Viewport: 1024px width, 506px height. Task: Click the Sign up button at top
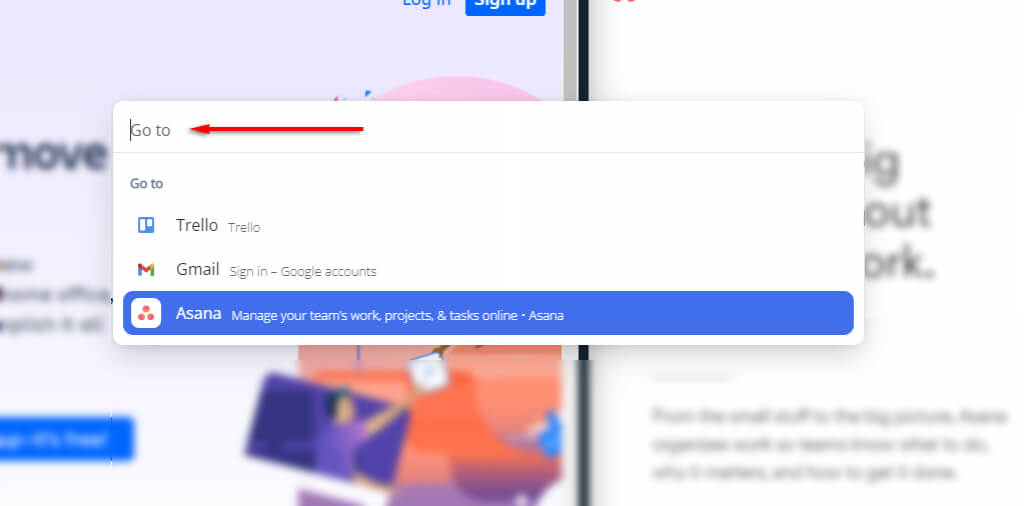505,5
